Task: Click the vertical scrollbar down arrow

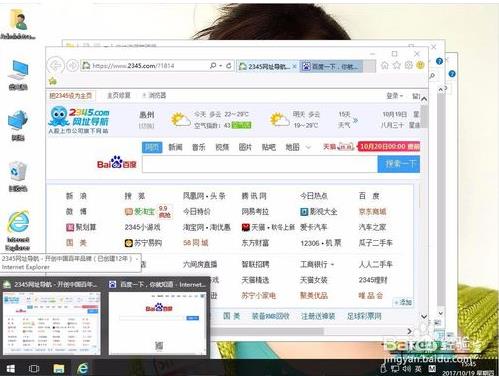Action: tap(424, 316)
